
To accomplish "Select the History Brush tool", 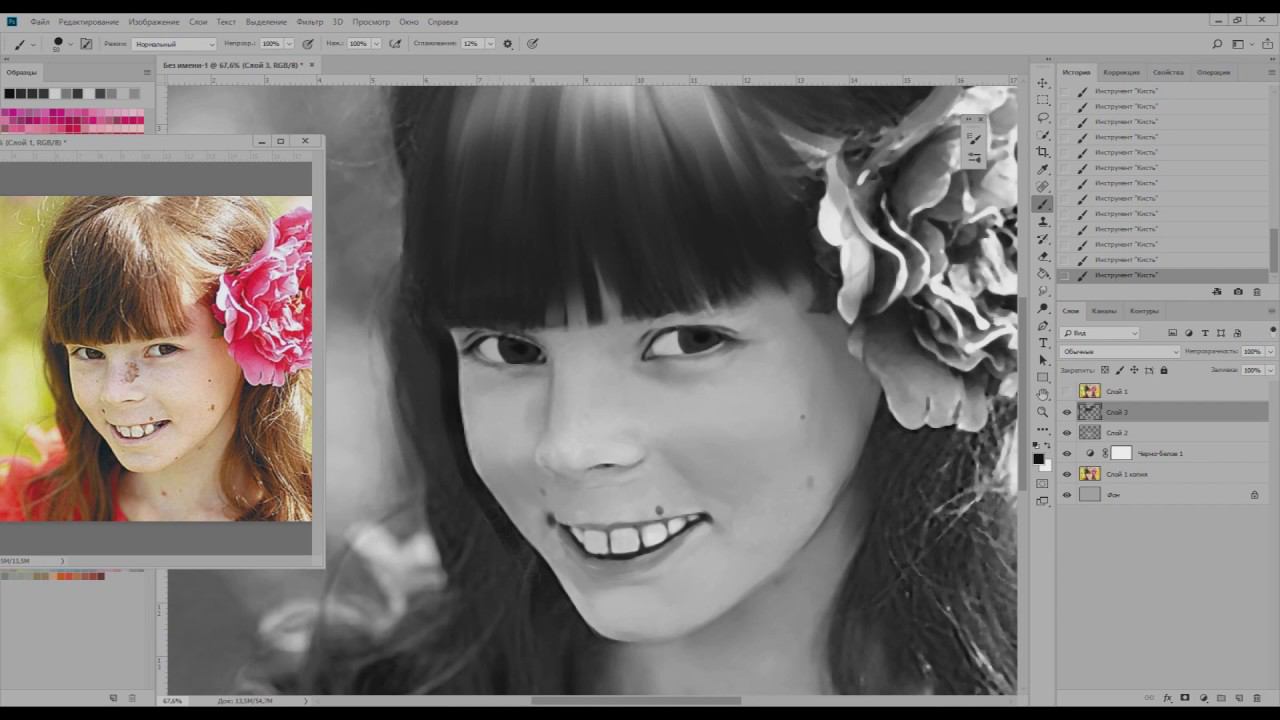I will tap(1043, 239).
